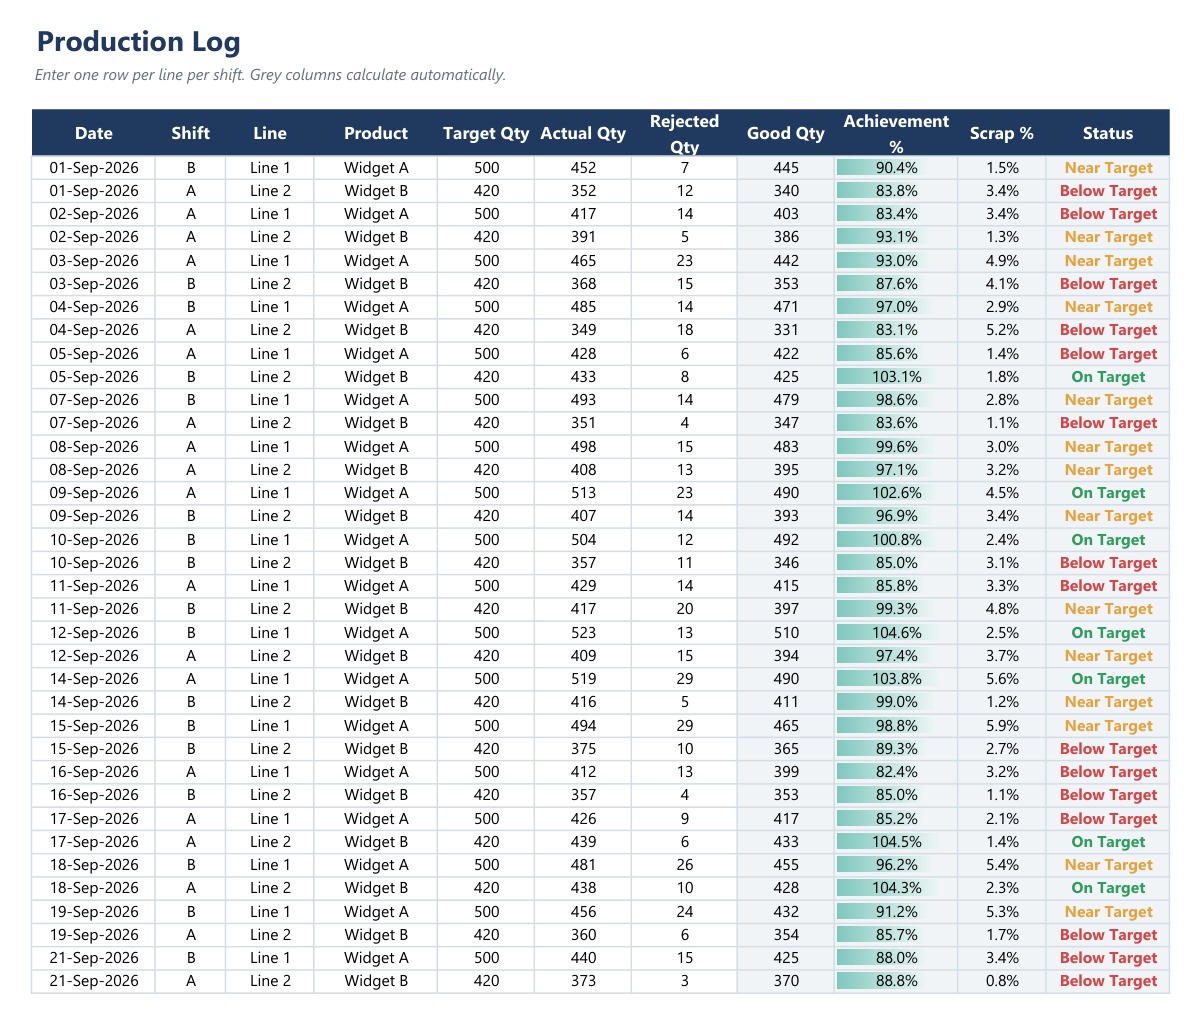
Task: Select Good Qty 510 on 12-Sep Line 1
Action: tap(786, 633)
